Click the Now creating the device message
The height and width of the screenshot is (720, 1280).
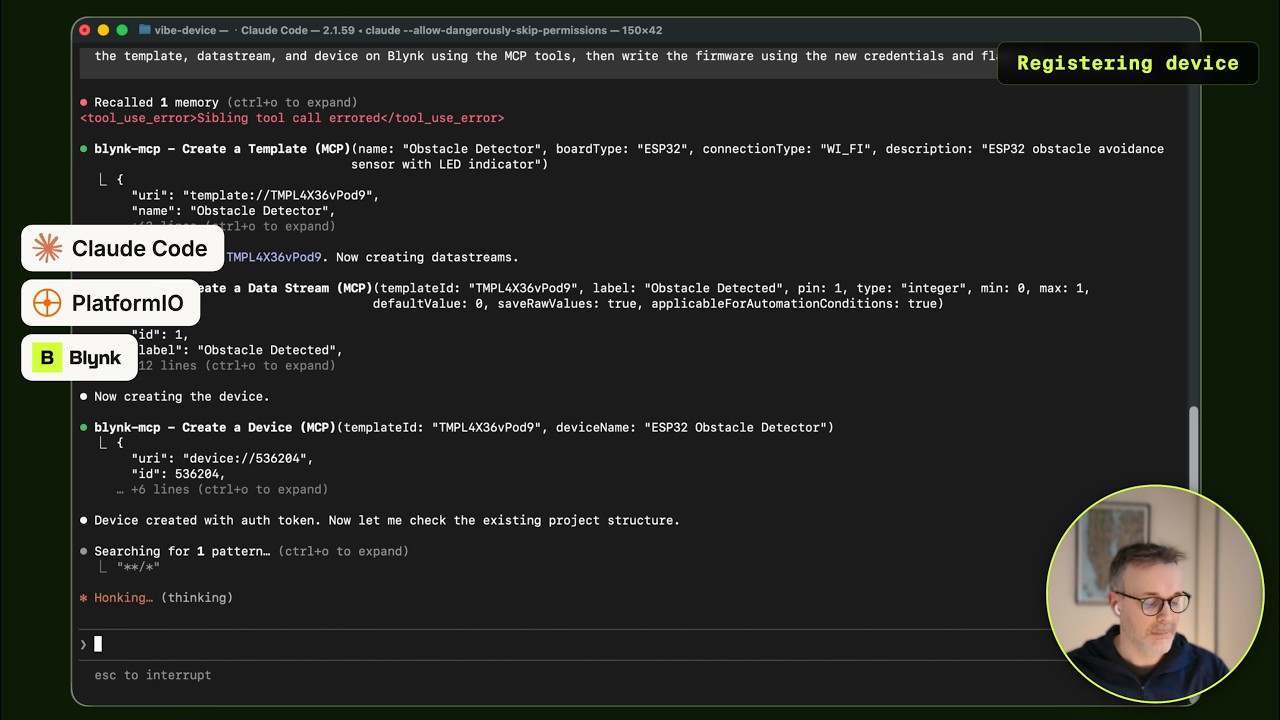click(182, 397)
